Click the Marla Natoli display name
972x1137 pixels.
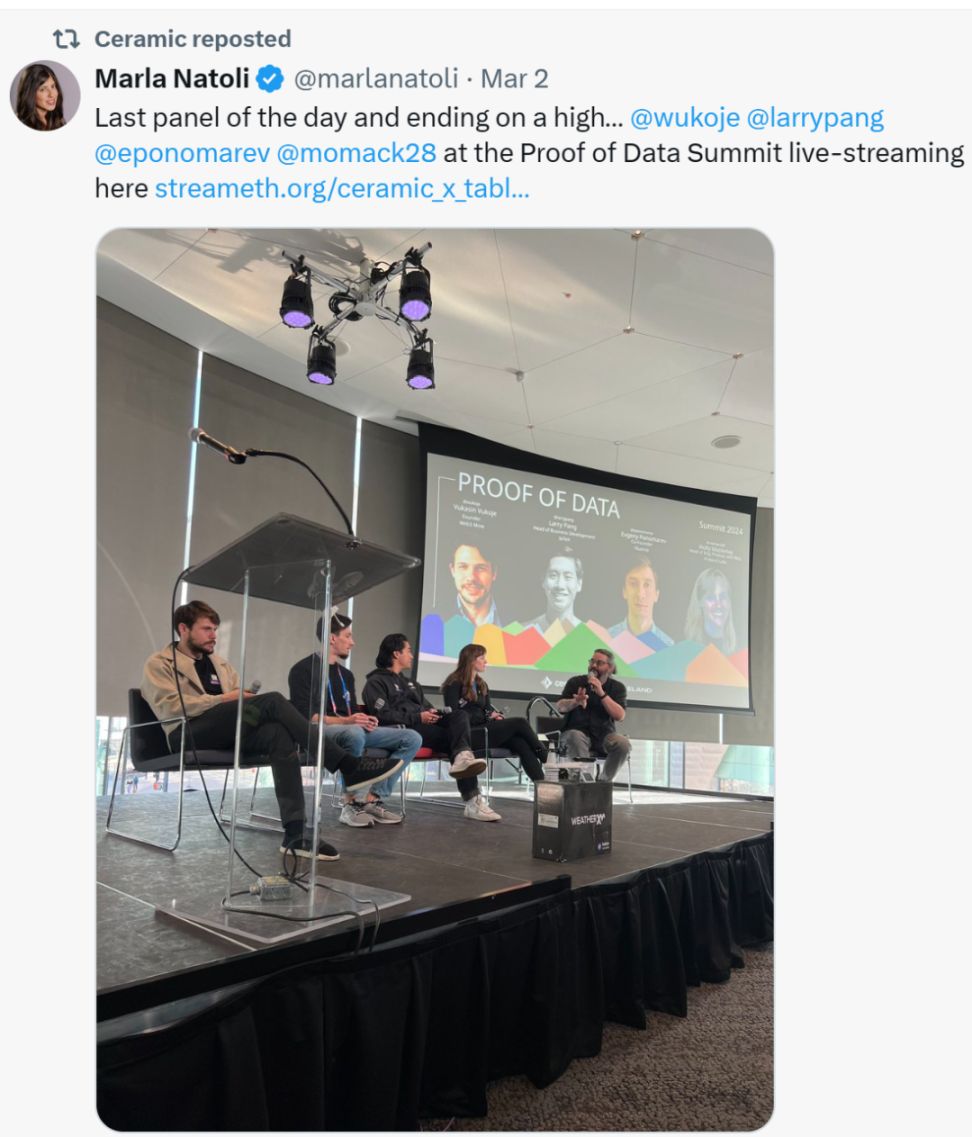(x=172, y=78)
